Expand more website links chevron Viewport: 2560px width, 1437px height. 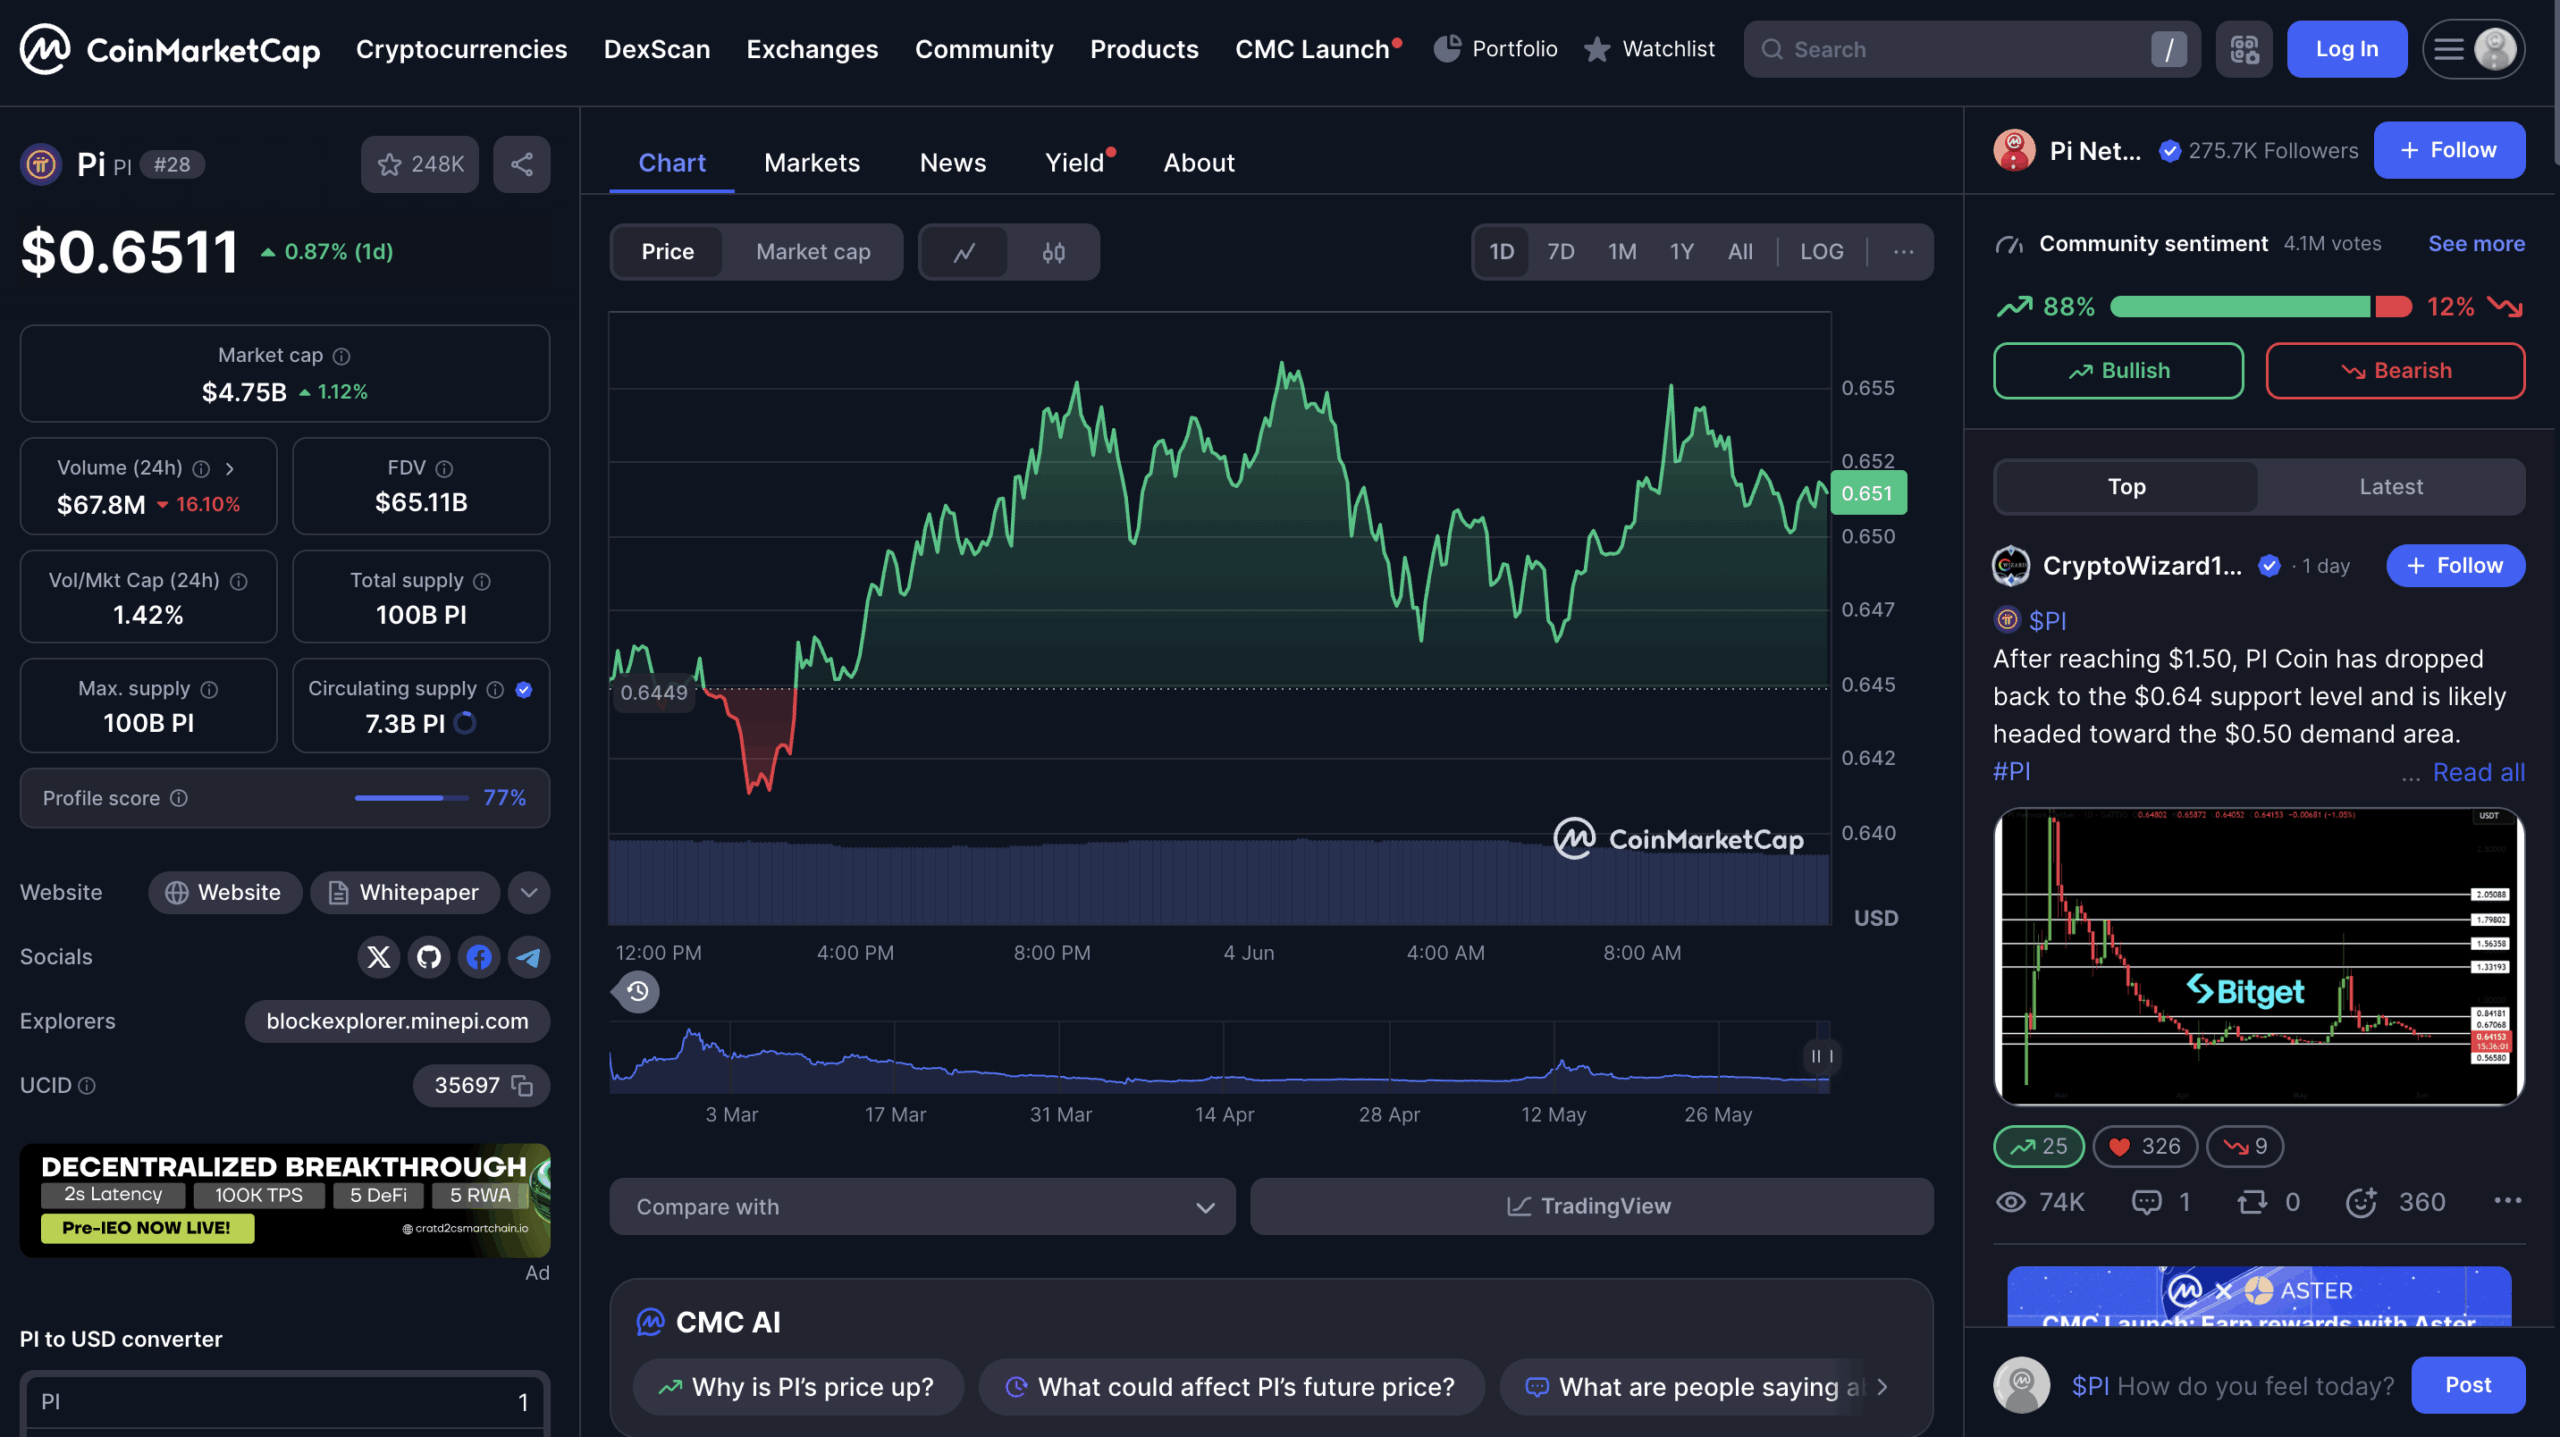point(529,893)
